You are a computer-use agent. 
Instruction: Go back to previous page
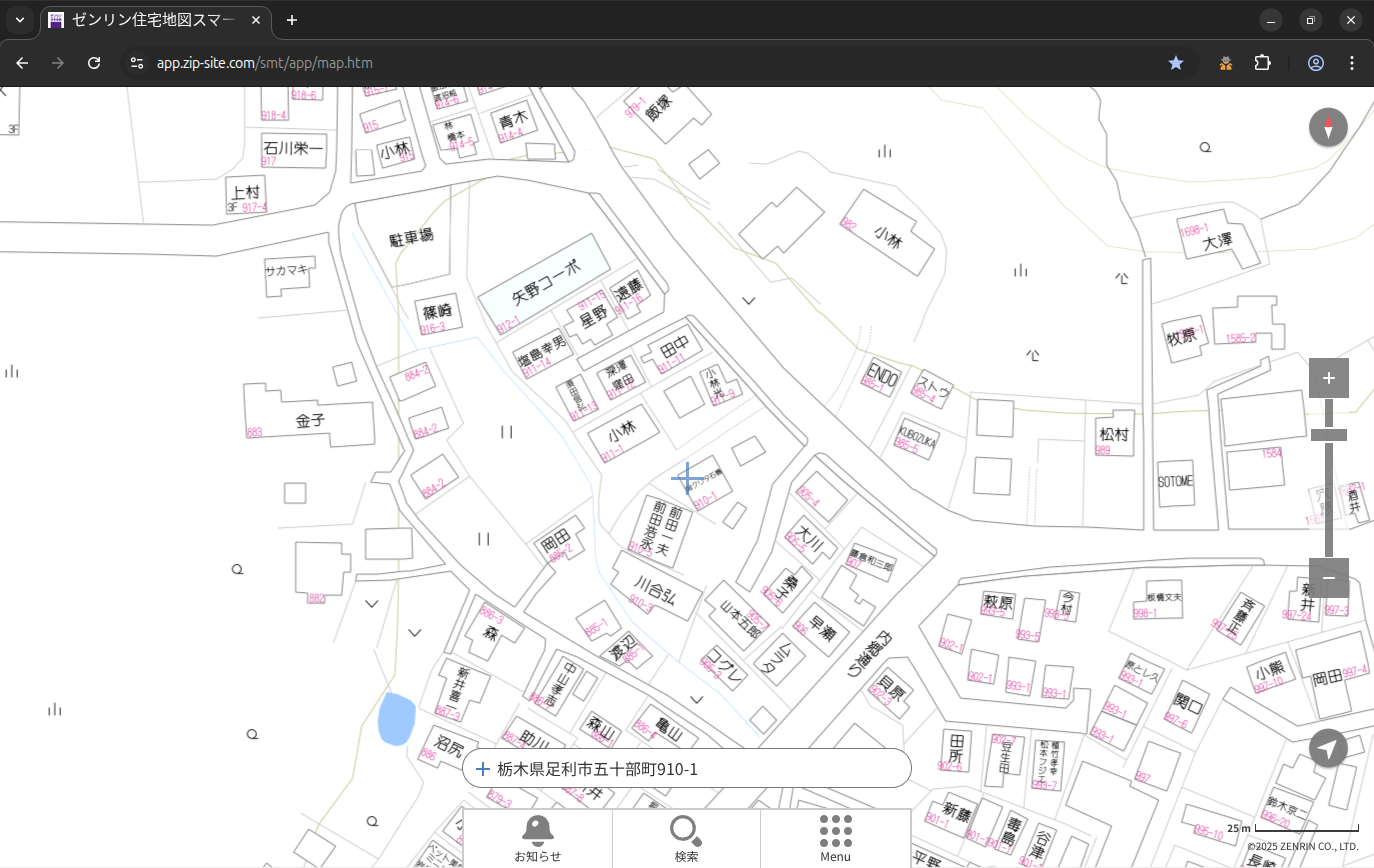coord(22,63)
